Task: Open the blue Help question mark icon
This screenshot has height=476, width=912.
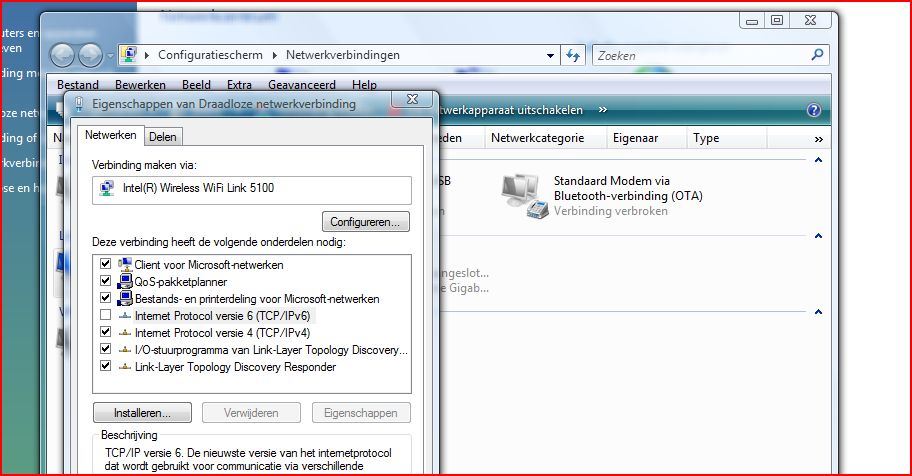Action: tap(814, 110)
